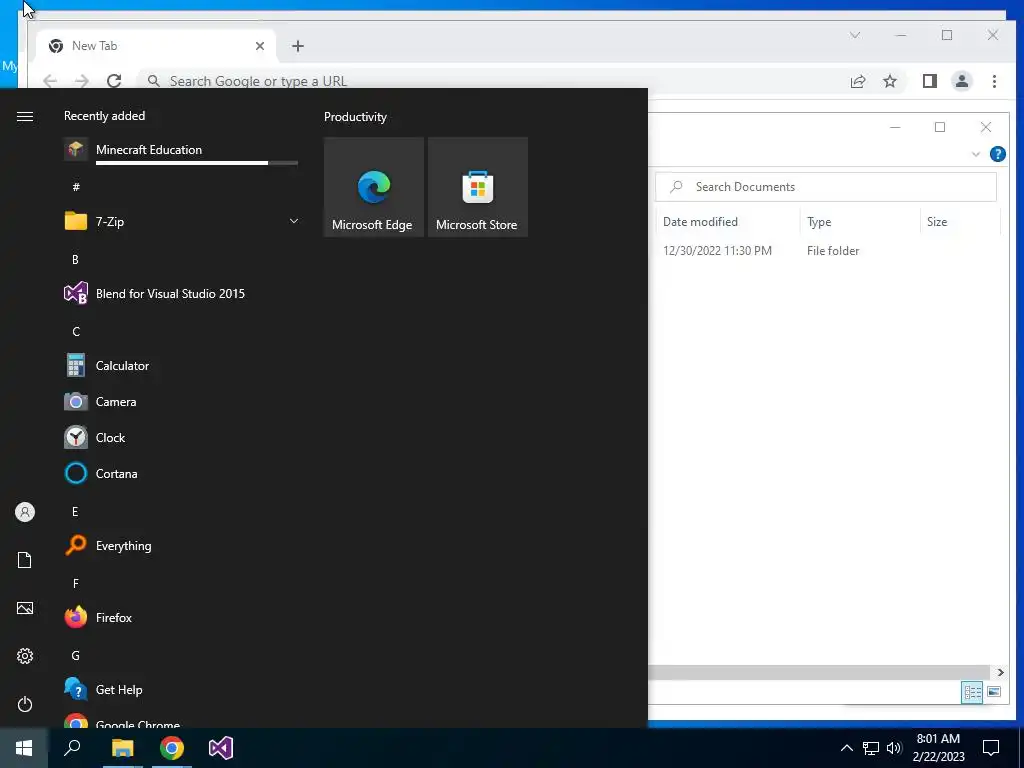1024x768 pixels.
Task: Click the Search Documents box in Explorer
Action: pyautogui.click(x=826, y=187)
